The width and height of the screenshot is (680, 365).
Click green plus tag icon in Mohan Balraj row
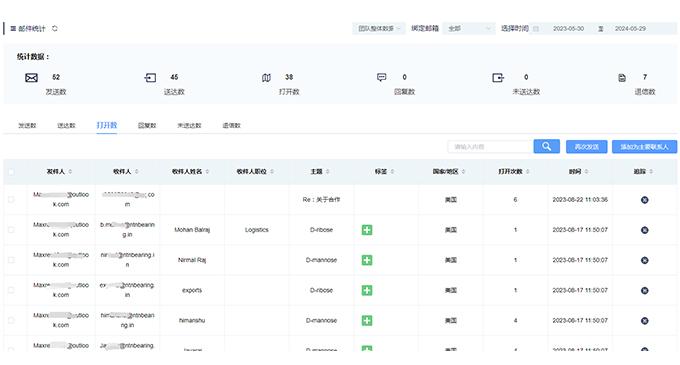coord(367,230)
